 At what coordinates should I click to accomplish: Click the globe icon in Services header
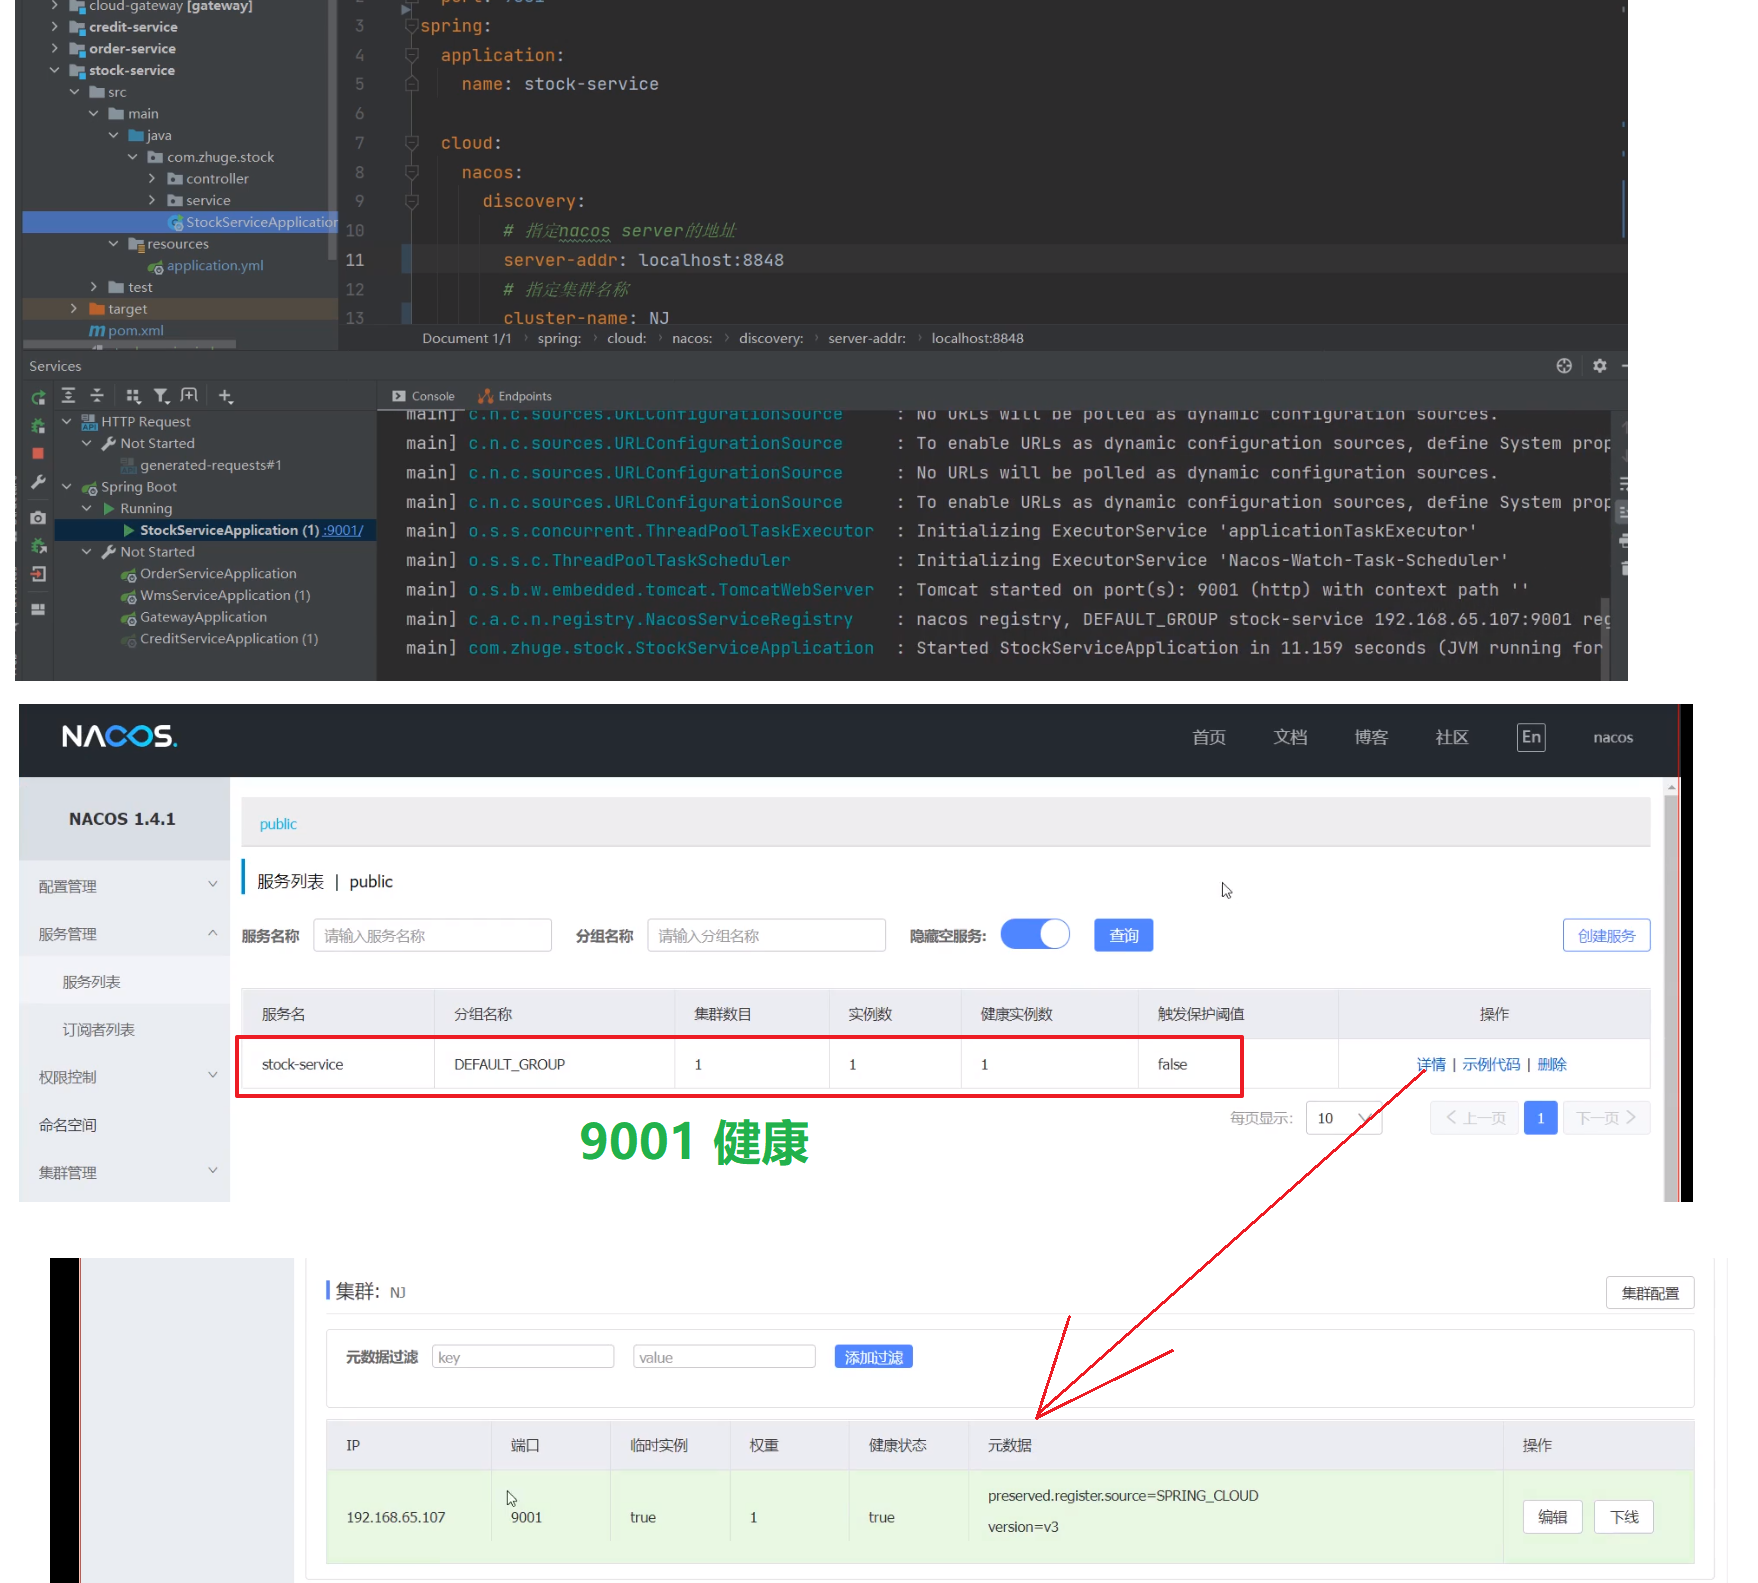pos(1564,366)
